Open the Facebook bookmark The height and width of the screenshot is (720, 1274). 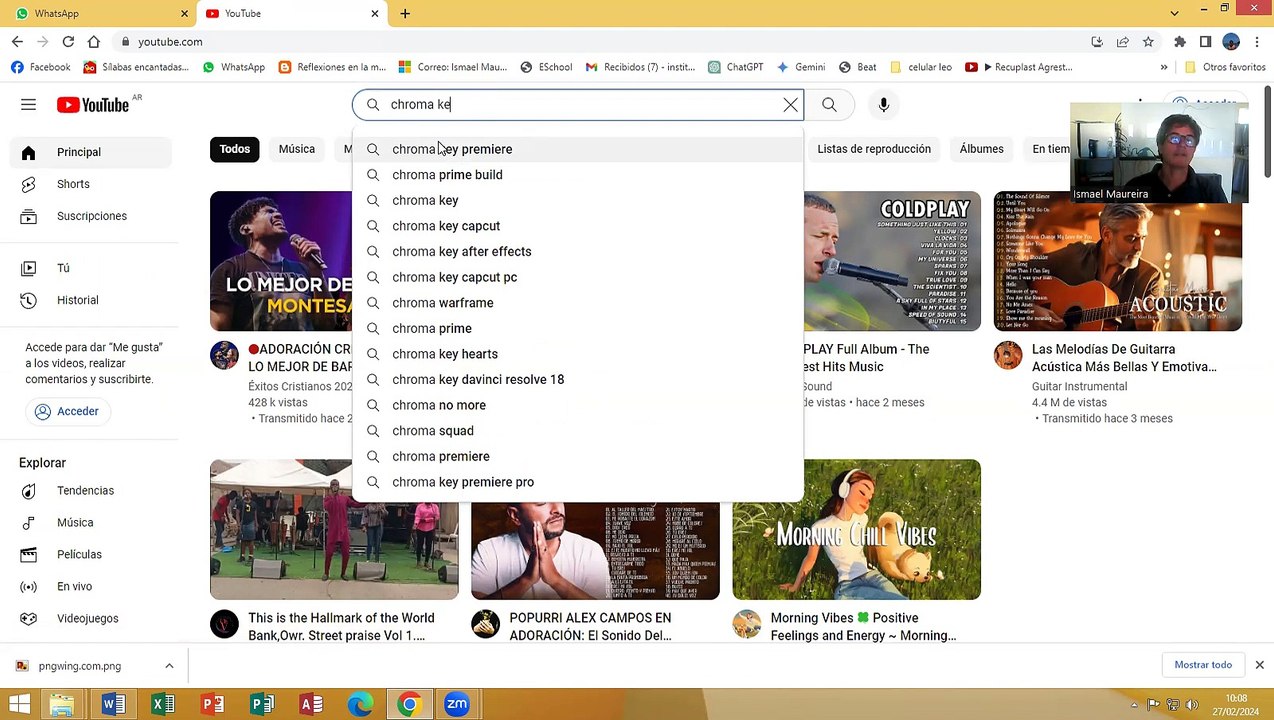coord(40,67)
